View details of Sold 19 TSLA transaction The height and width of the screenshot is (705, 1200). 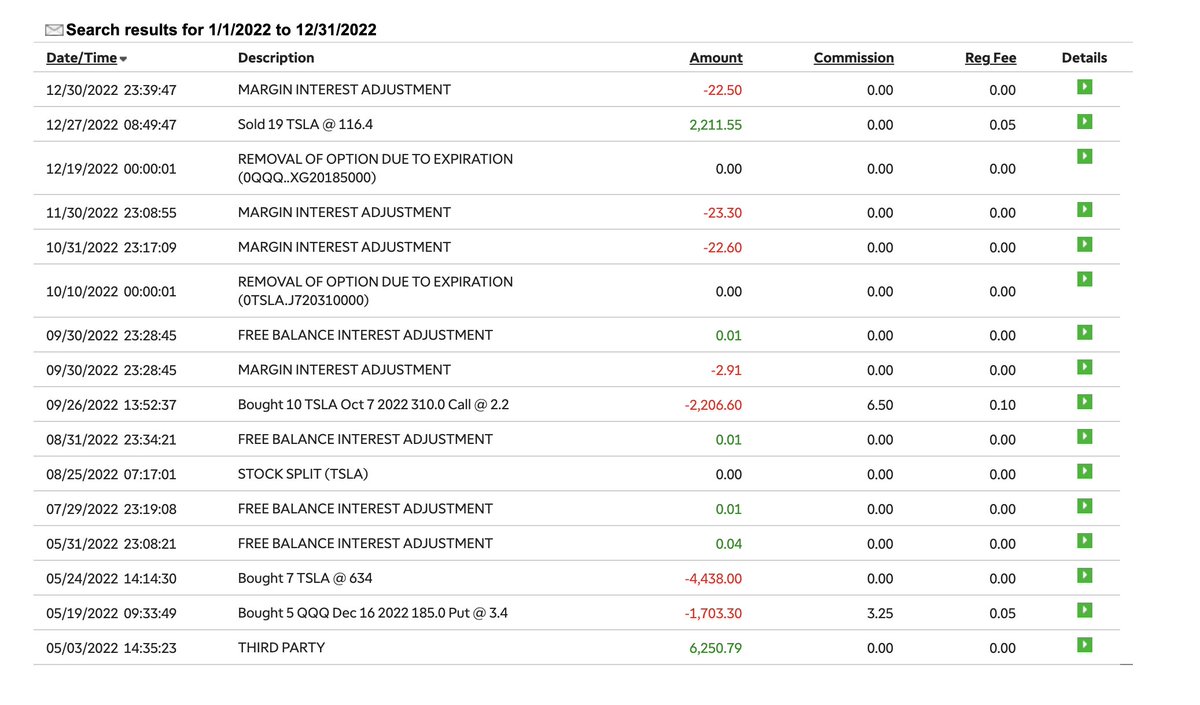(x=1085, y=122)
